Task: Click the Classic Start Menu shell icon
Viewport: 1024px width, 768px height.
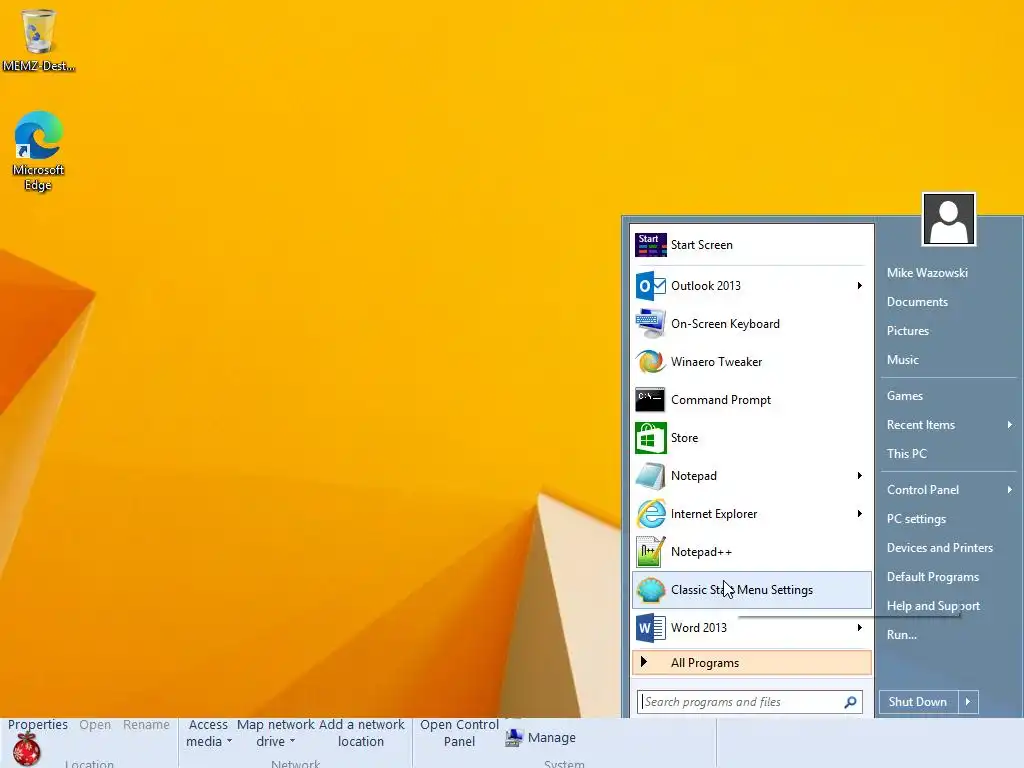Action: (x=650, y=590)
